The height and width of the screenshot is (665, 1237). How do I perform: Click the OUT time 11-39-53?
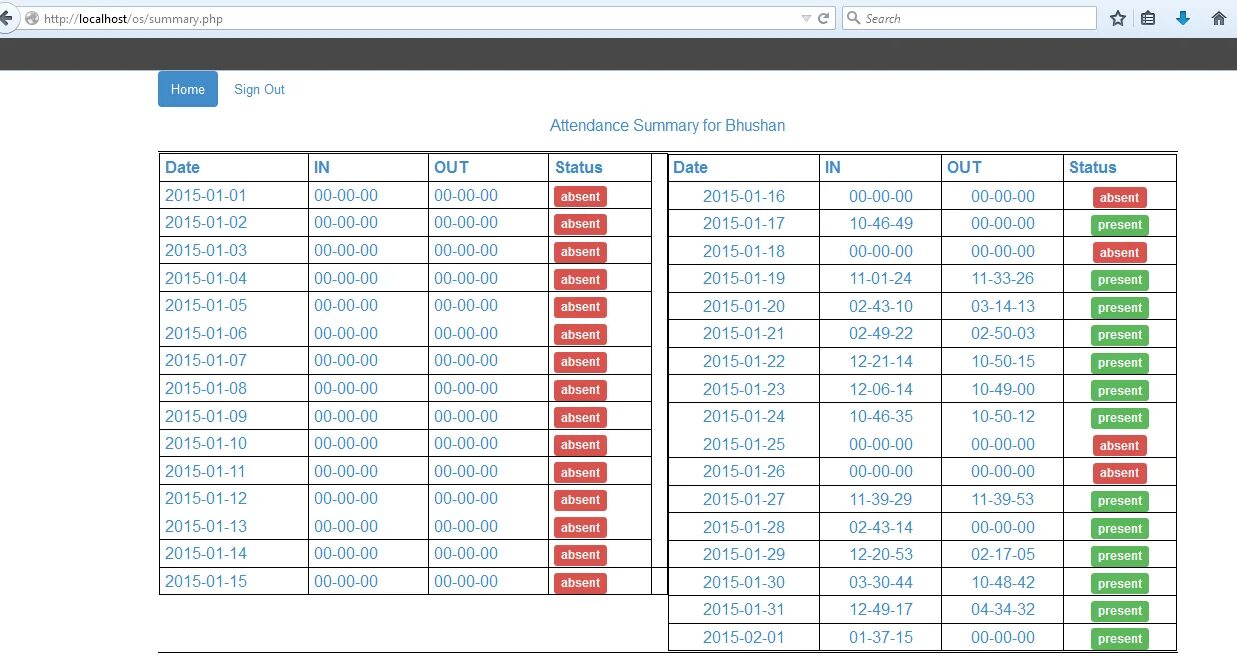(x=1003, y=500)
